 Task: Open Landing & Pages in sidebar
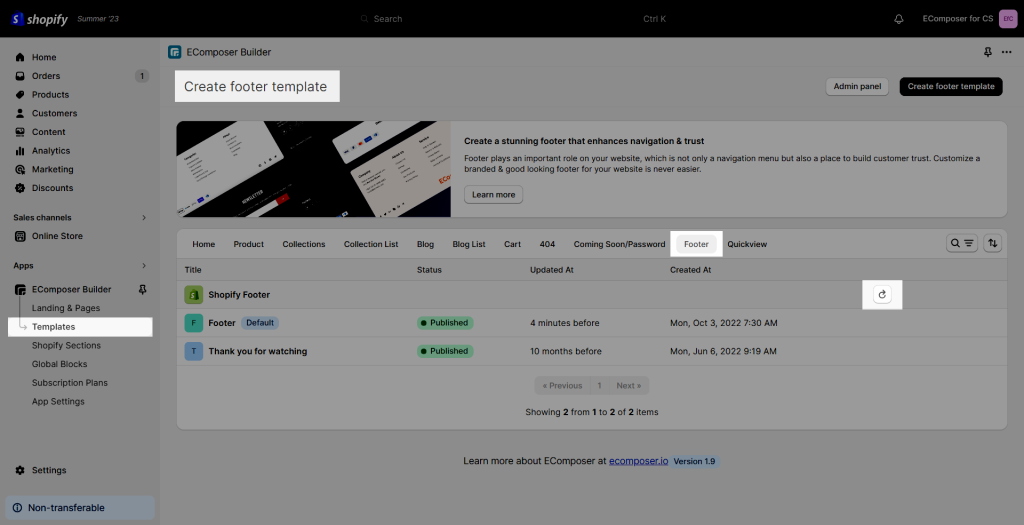pyautogui.click(x=66, y=308)
